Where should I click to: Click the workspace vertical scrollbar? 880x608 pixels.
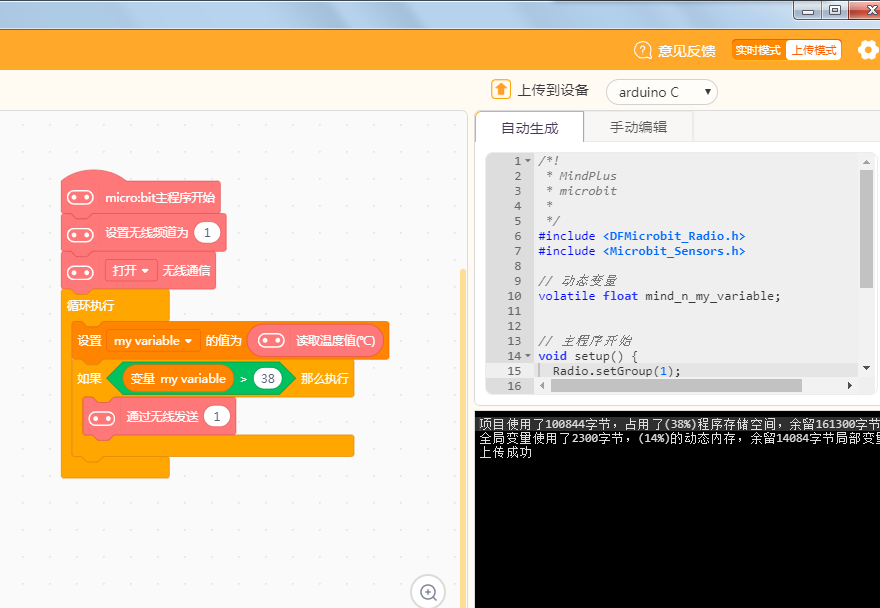point(463,438)
